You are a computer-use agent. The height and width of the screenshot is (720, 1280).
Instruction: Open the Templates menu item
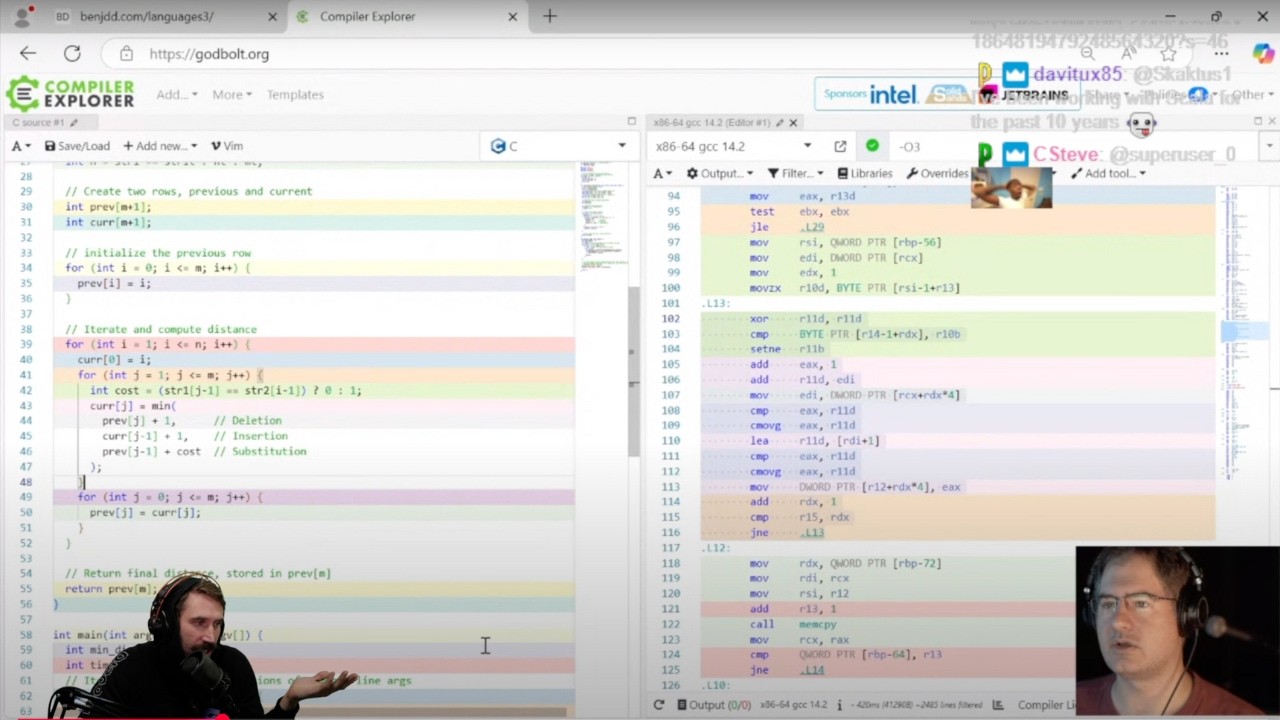pos(295,94)
